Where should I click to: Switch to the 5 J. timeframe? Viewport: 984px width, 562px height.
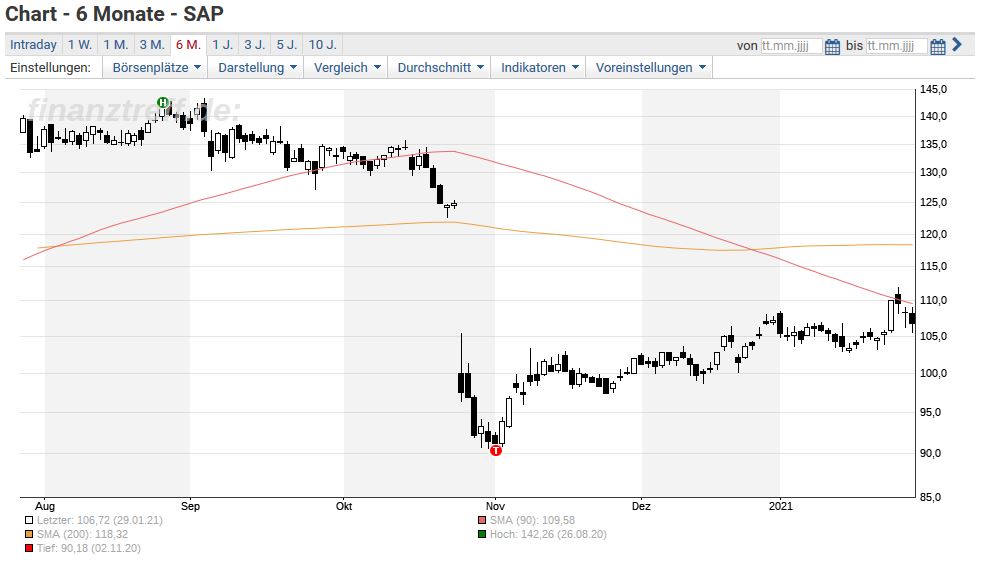287,45
